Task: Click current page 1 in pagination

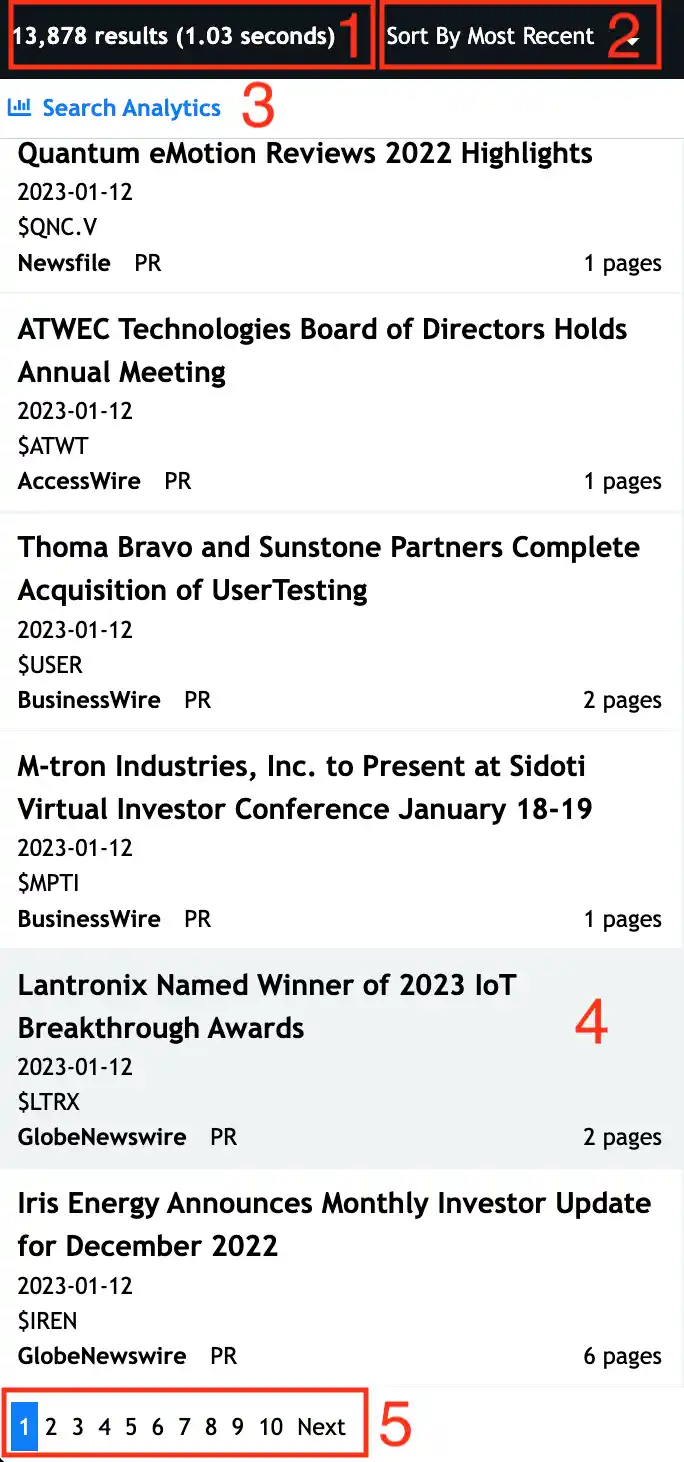Action: [25, 1427]
